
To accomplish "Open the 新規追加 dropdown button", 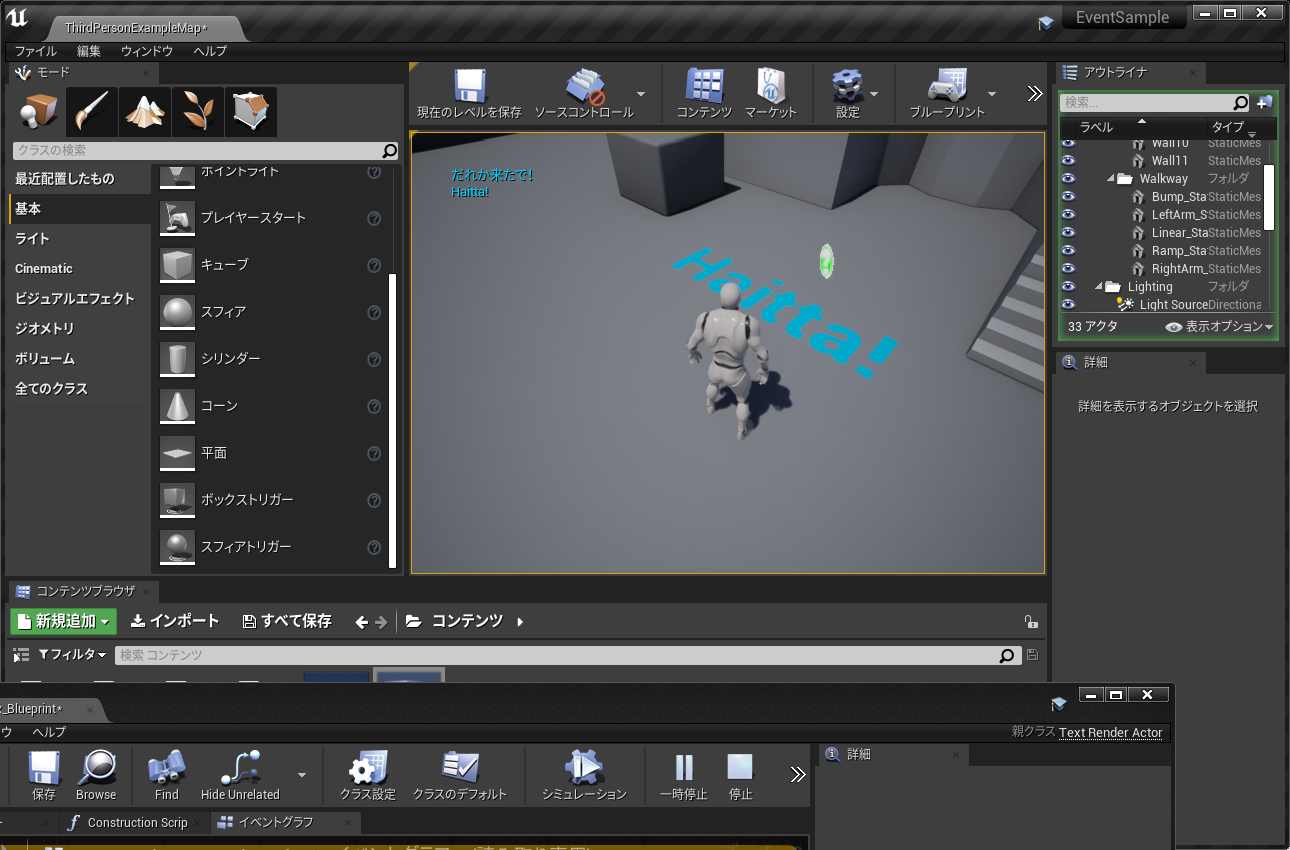I will pos(63,621).
